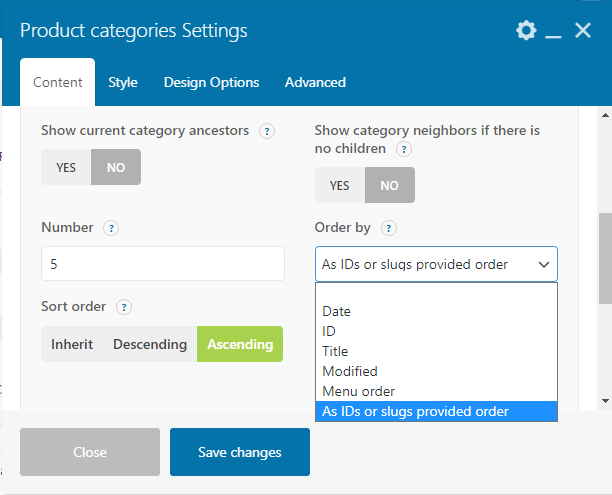
Task: Set Sort order to Descending
Action: pos(150,344)
